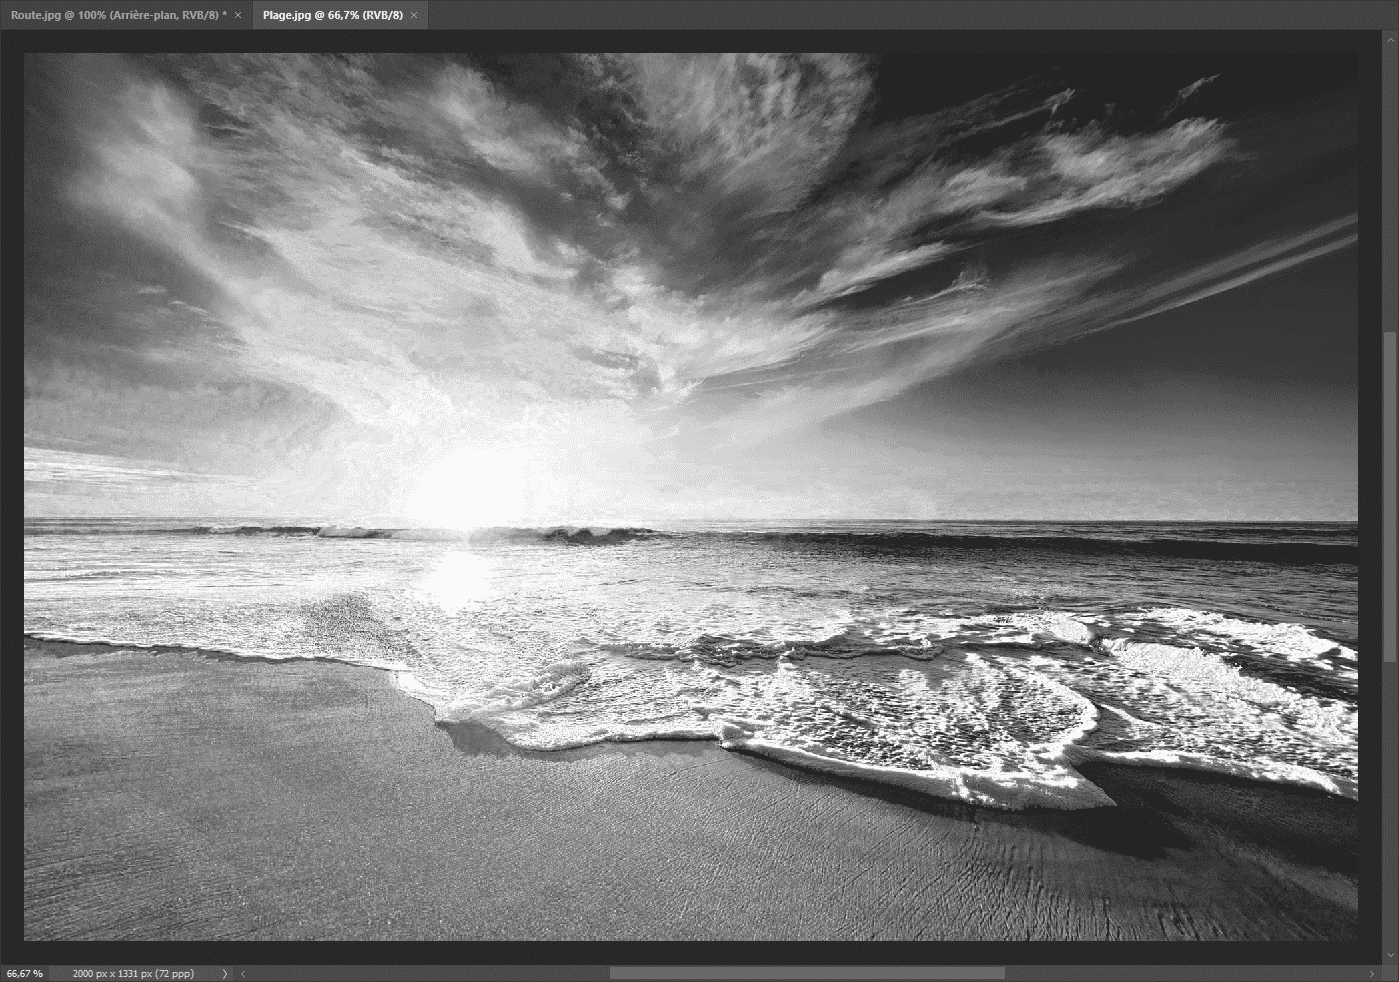Image resolution: width=1399 pixels, height=982 pixels.
Task: Click the vertical scrollbar thumb
Action: (x=1390, y=496)
